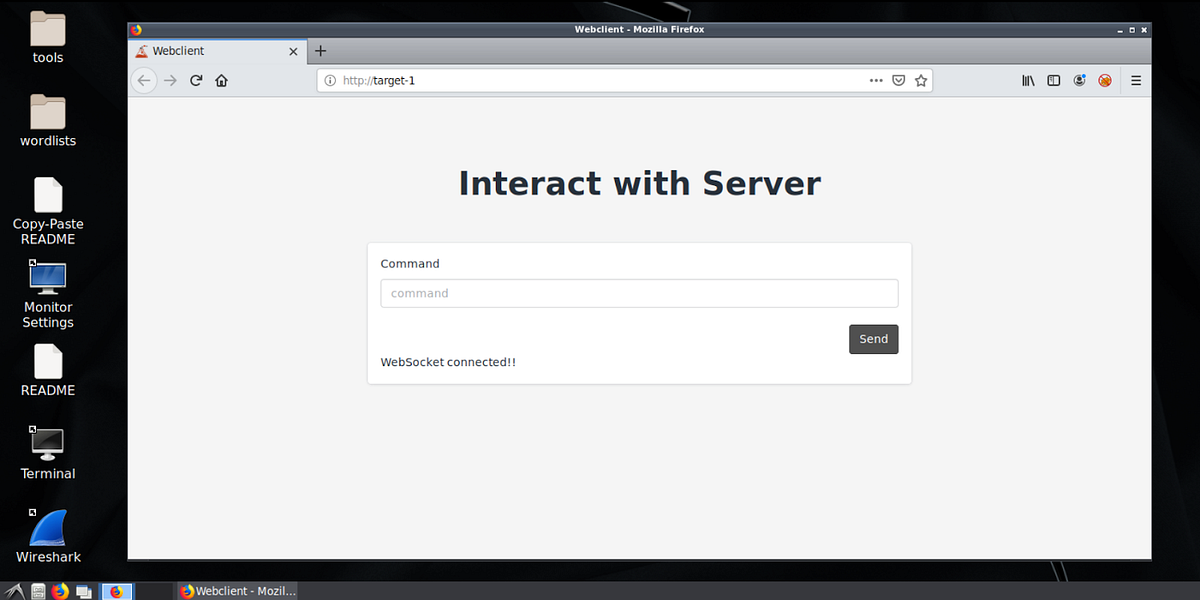Click the site information icon in address bar
Viewport: 1200px width, 600px height.
click(330, 80)
